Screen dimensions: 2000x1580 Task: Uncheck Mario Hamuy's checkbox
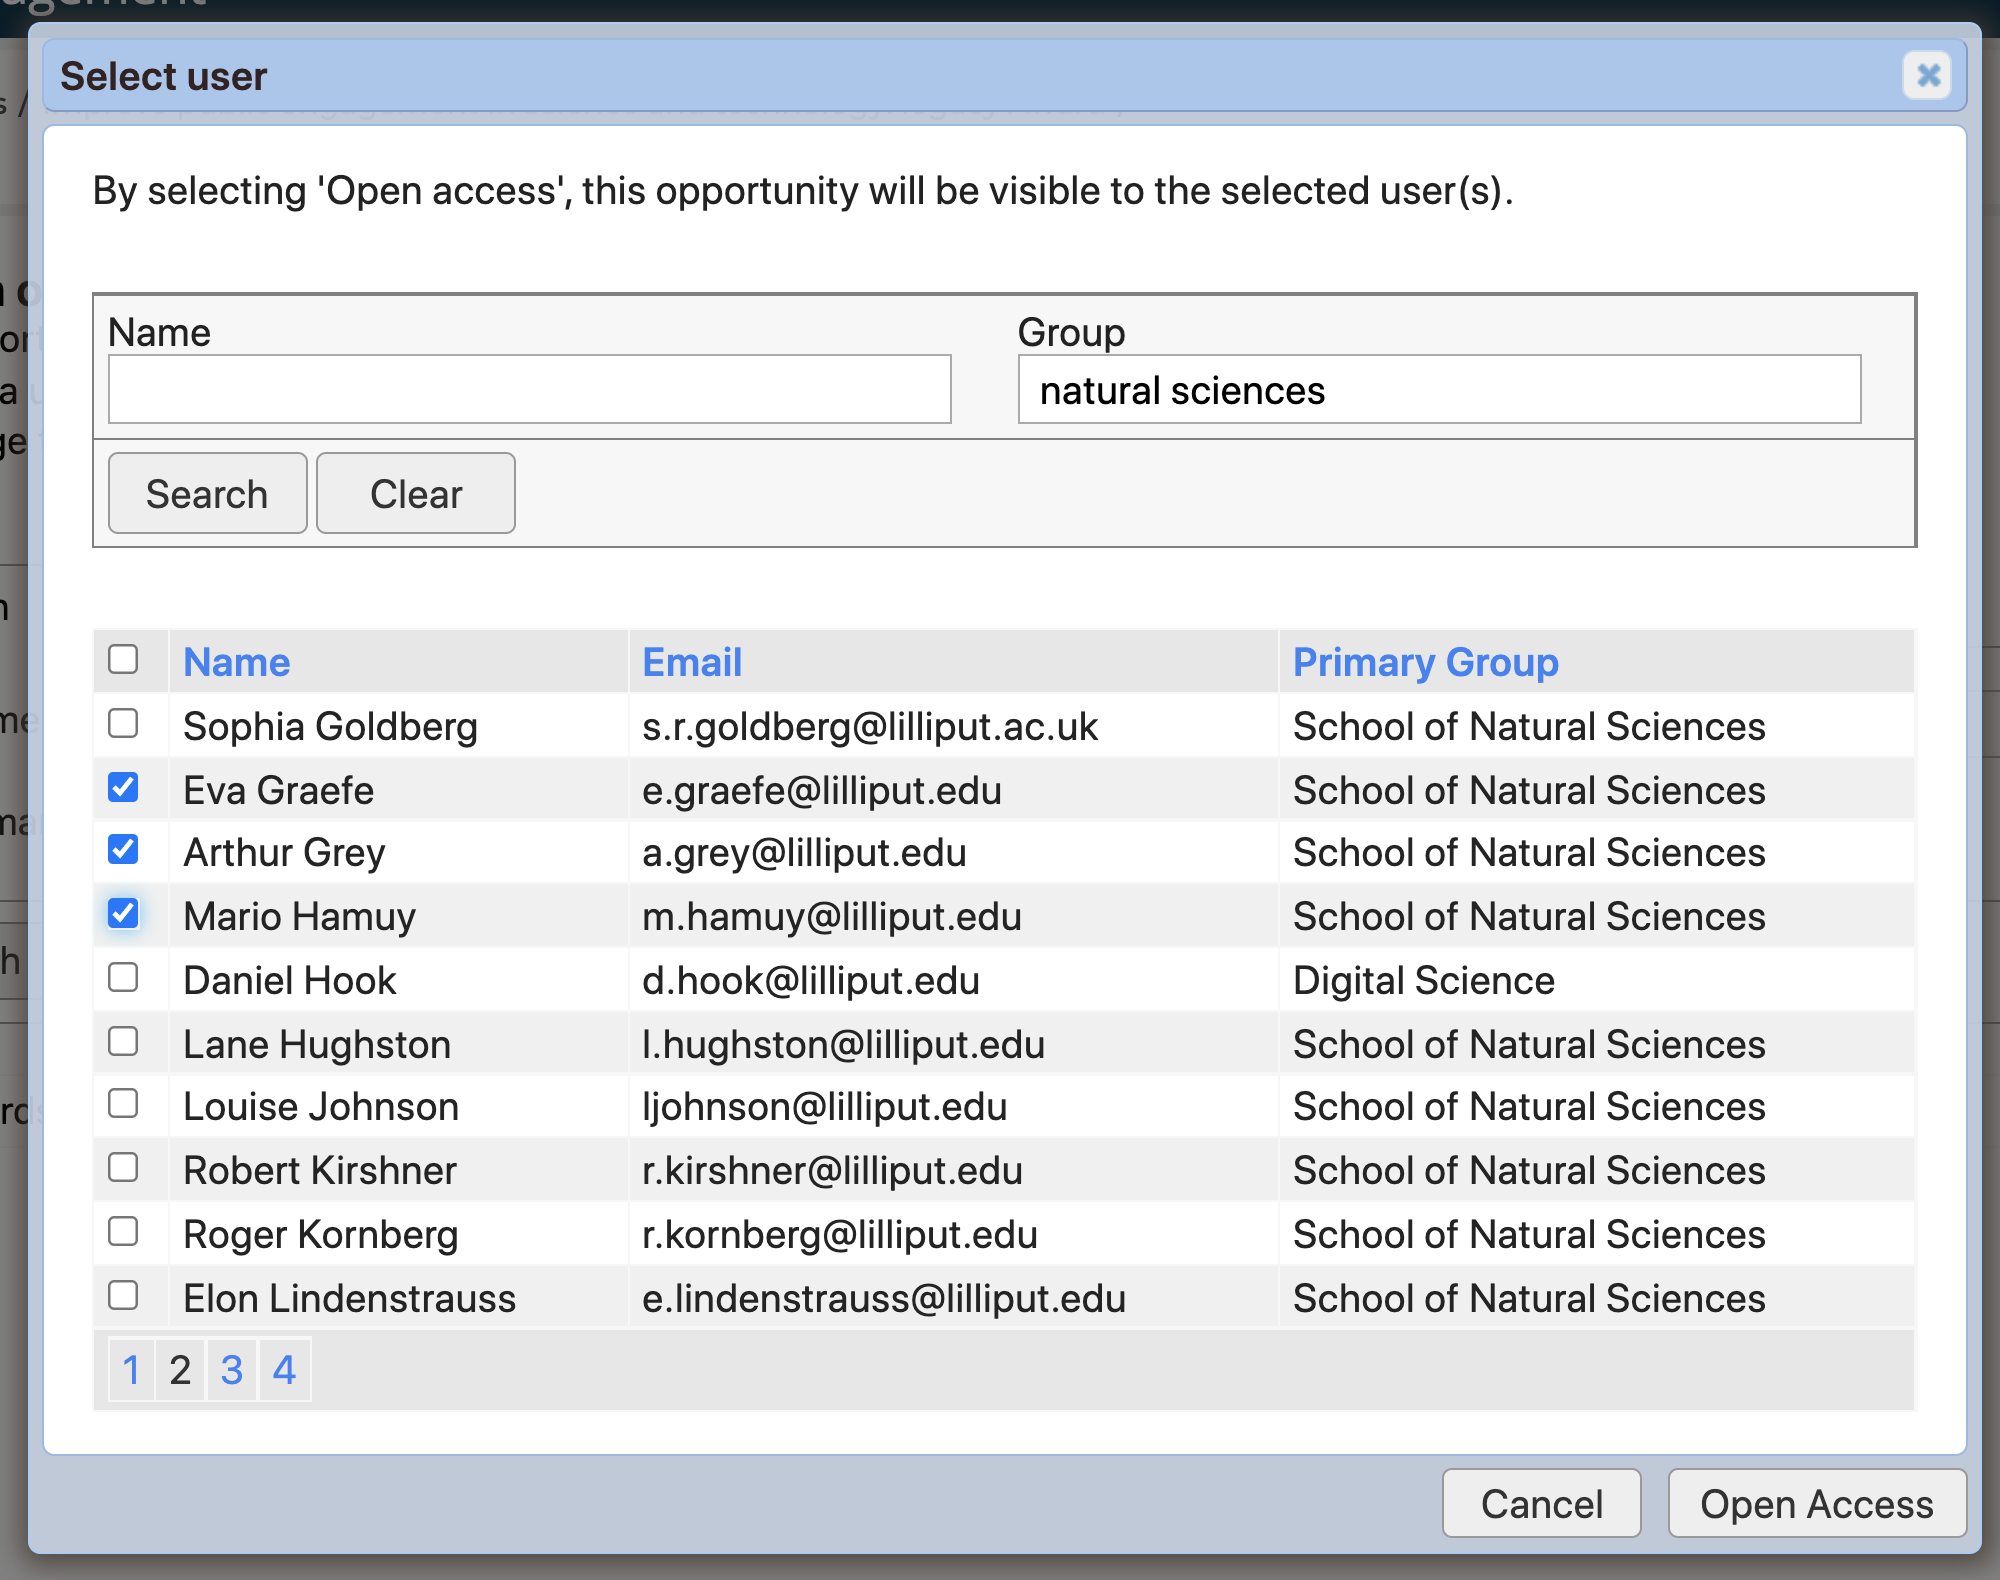(123, 914)
